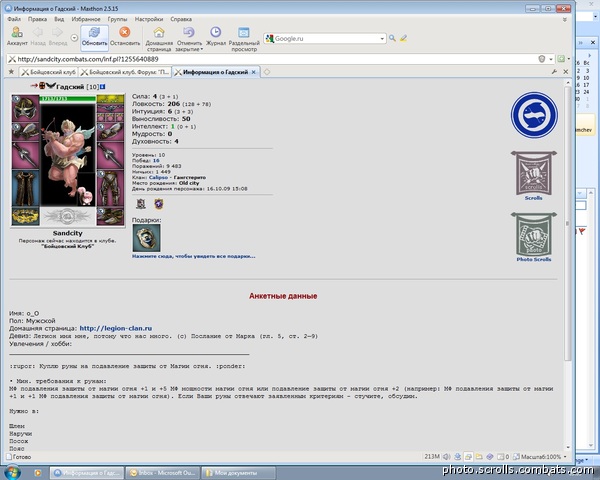Close the Информация о Гадский tab
Image resolution: width=600 pixels, height=480 pixels.
(x=253, y=72)
